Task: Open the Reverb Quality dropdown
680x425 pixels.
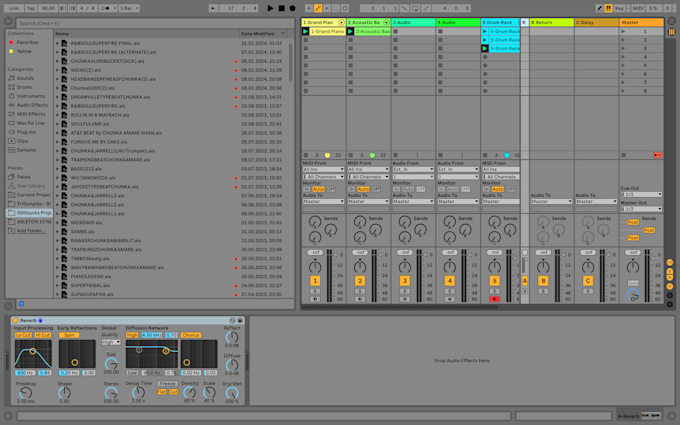Action: click(111, 343)
